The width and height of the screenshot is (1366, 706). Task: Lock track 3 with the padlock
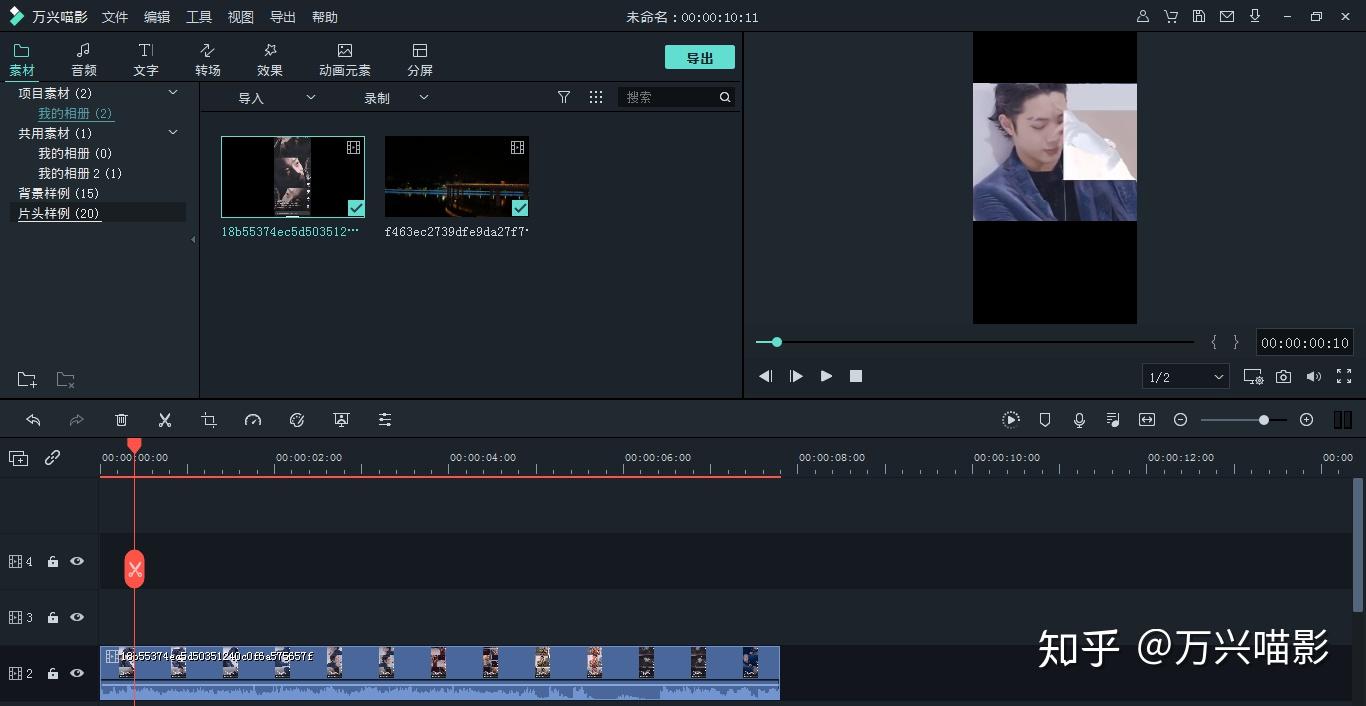coord(53,618)
